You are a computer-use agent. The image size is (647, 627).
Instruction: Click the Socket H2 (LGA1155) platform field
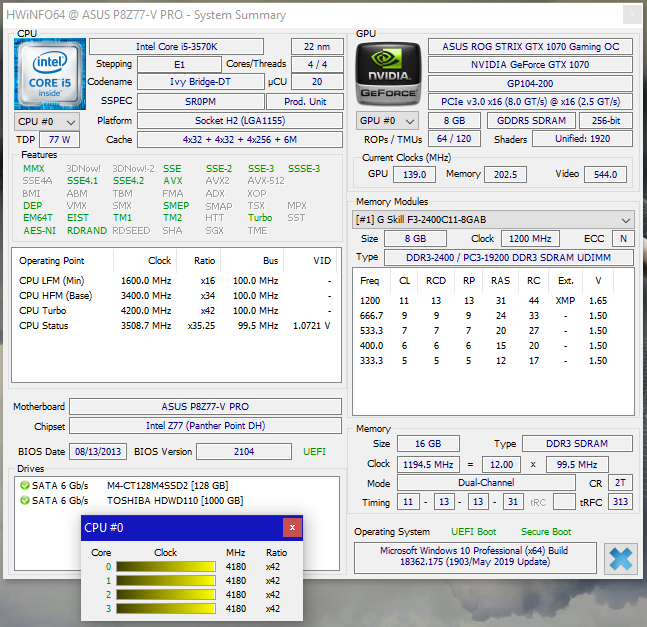coord(240,121)
